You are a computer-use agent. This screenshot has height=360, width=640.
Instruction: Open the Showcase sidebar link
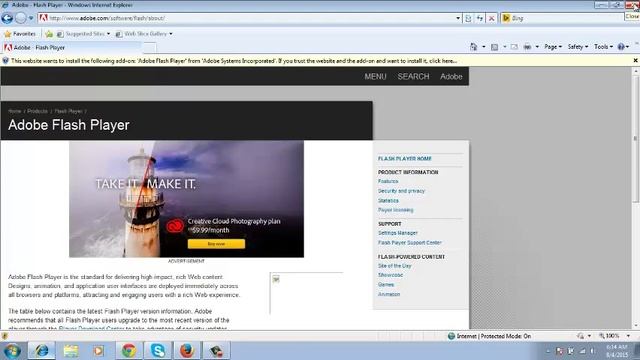tap(390, 275)
